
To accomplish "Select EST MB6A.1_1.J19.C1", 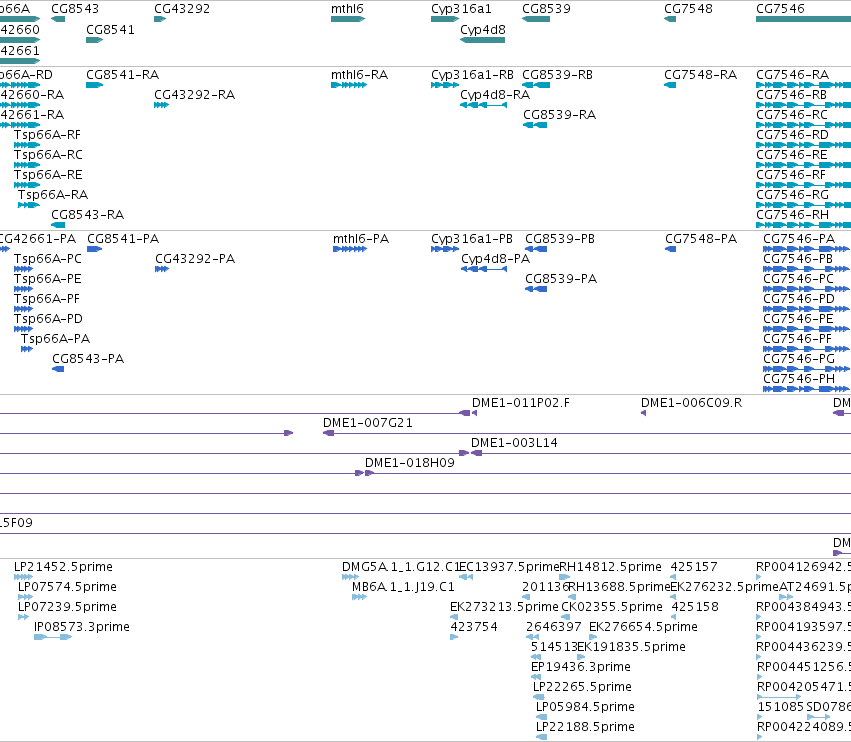I will point(403,587).
